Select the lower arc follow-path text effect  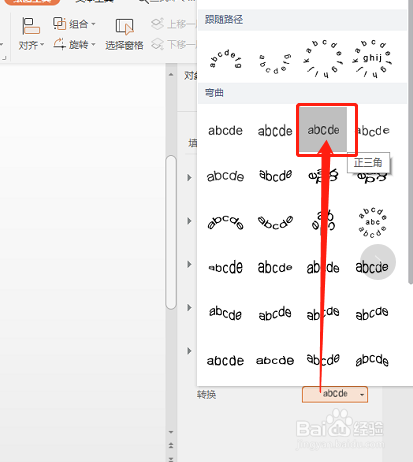point(275,63)
